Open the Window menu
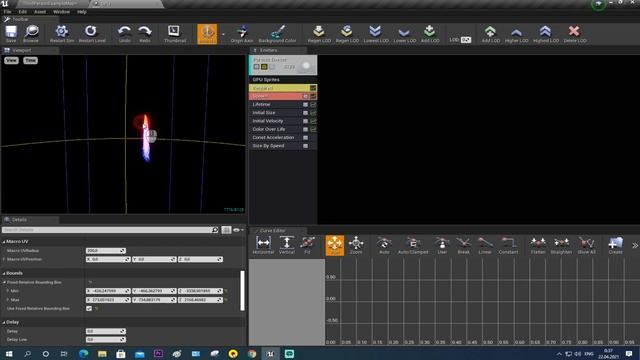Screen dimensions: 640x360 point(62,12)
